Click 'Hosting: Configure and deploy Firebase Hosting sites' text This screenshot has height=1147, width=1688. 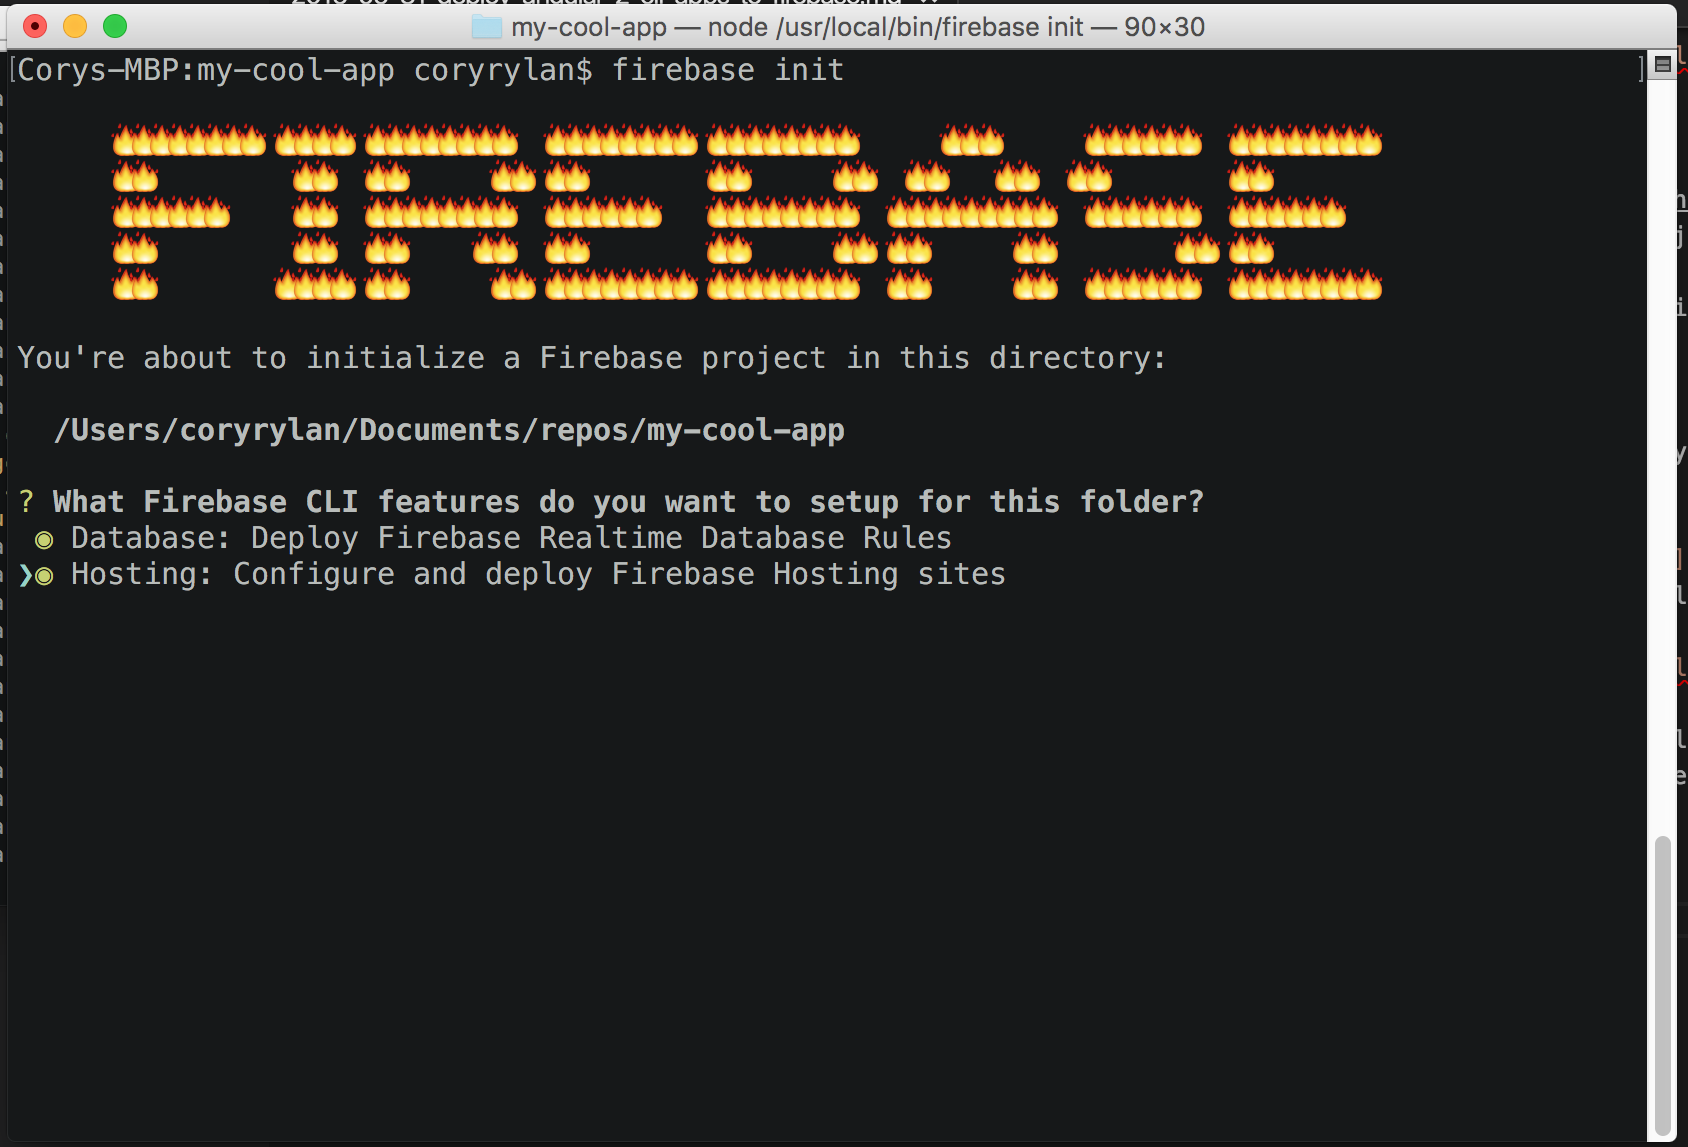pos(538,574)
